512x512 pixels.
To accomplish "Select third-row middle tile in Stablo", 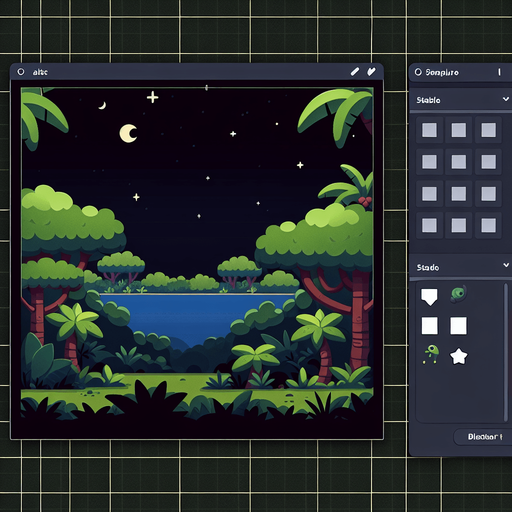I will tap(459, 194).
